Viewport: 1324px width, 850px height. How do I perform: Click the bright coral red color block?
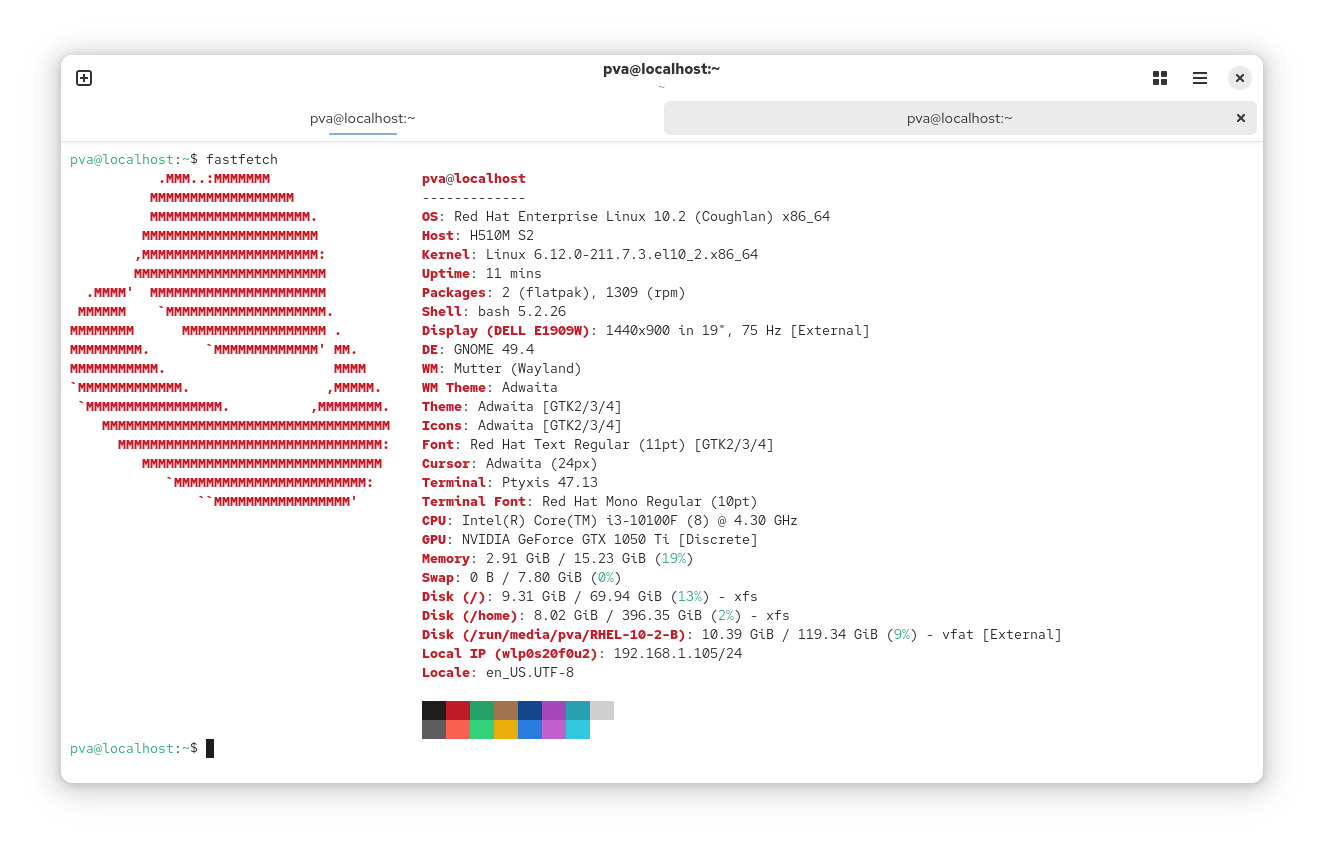pyautogui.click(x=458, y=729)
